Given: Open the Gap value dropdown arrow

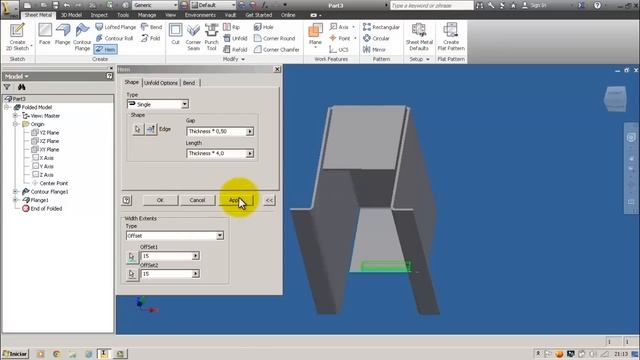Looking at the screenshot, I should point(249,131).
